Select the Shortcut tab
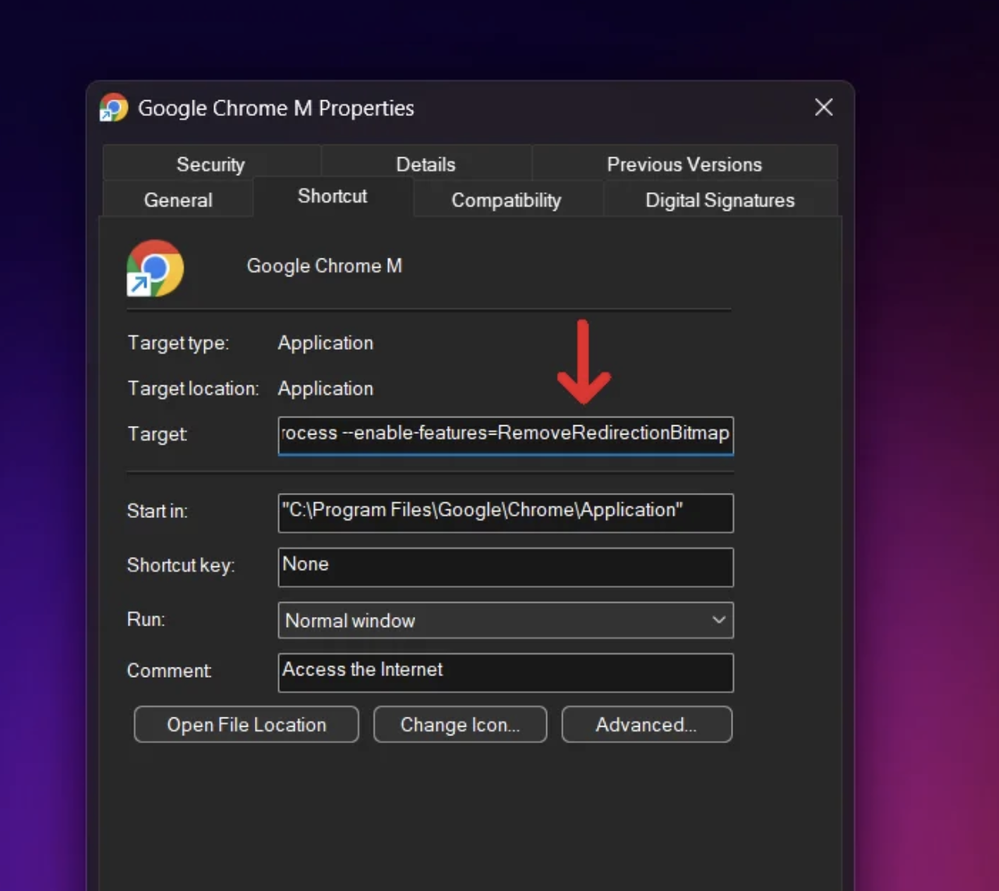999x891 pixels. click(333, 196)
